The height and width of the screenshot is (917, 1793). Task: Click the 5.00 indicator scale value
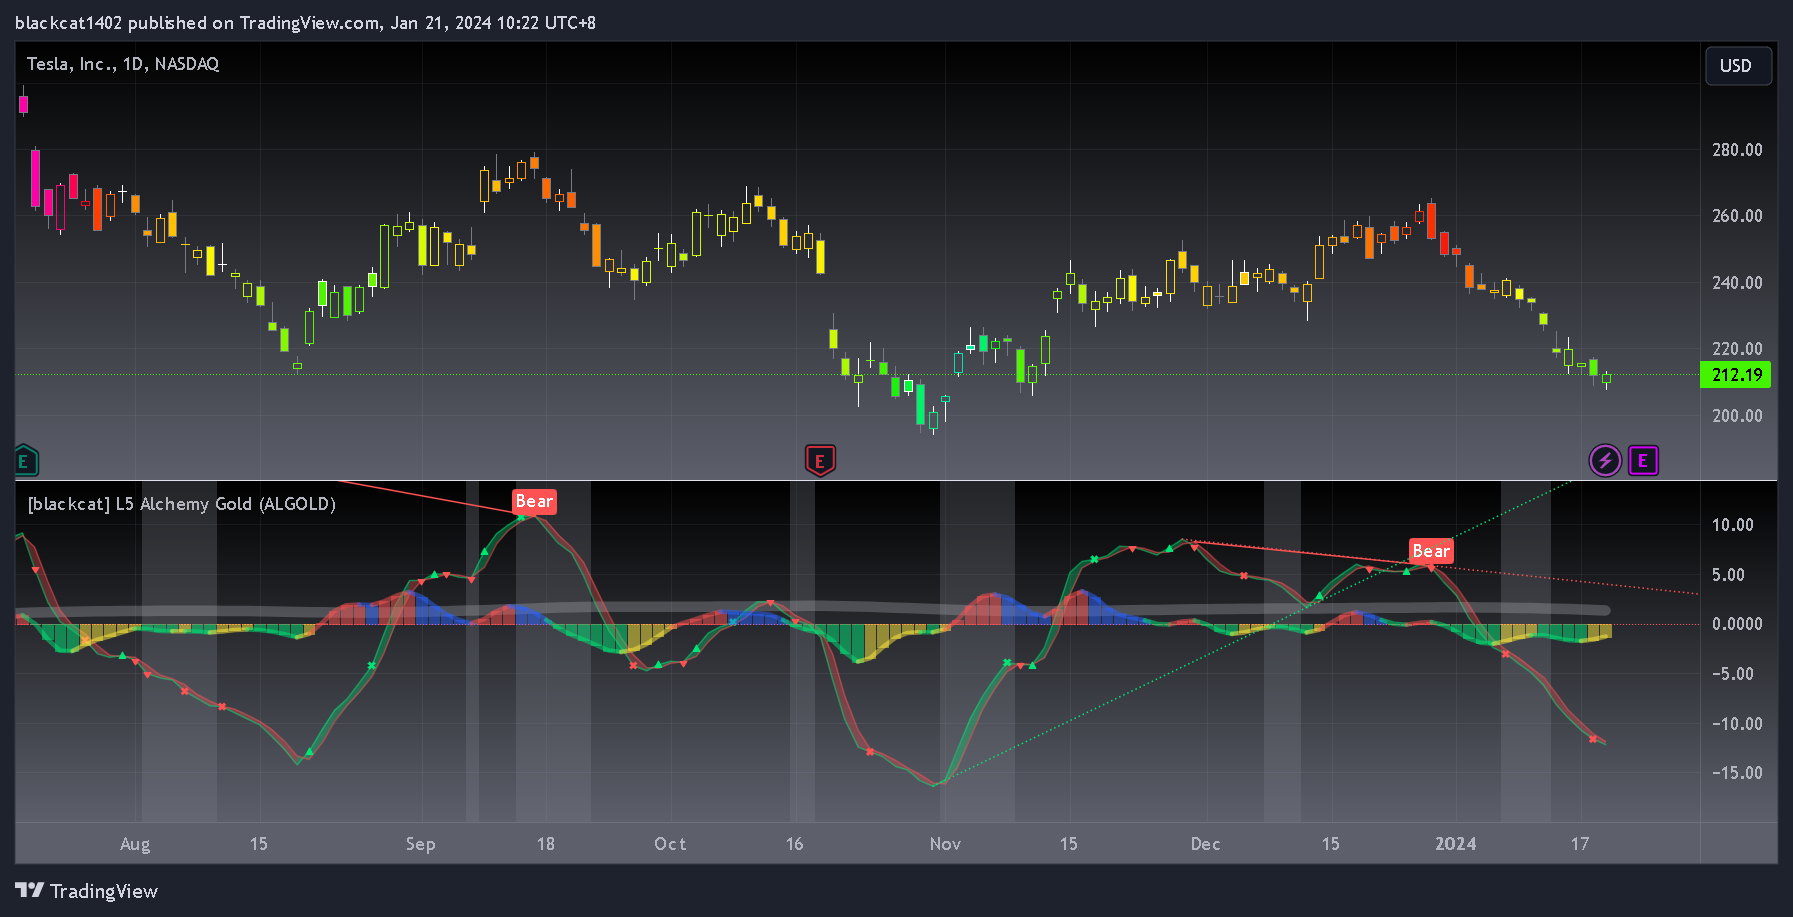point(1729,575)
